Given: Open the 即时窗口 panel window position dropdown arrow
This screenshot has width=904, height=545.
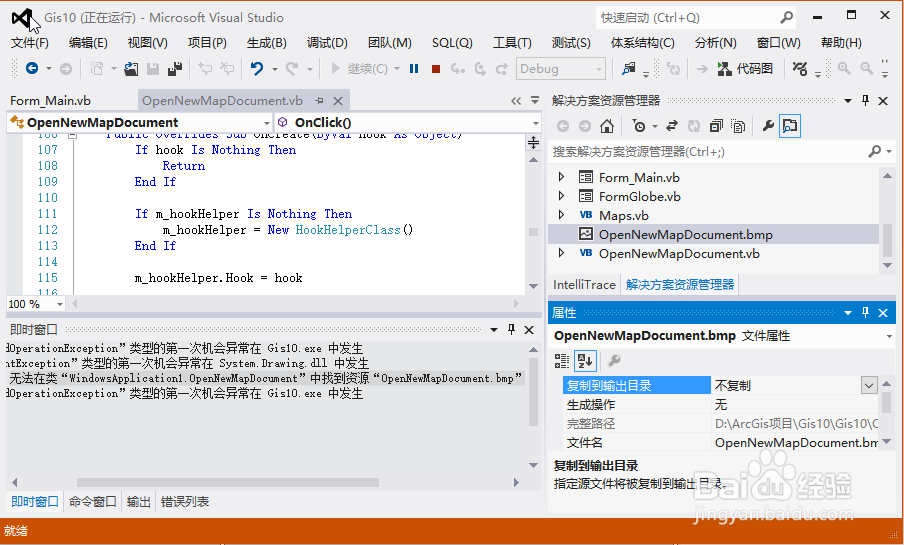Looking at the screenshot, I should tap(494, 329).
